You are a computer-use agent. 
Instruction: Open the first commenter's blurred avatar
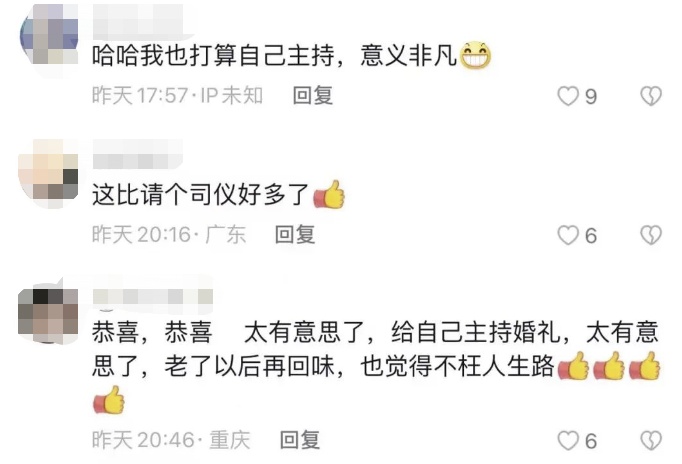tap(49, 35)
